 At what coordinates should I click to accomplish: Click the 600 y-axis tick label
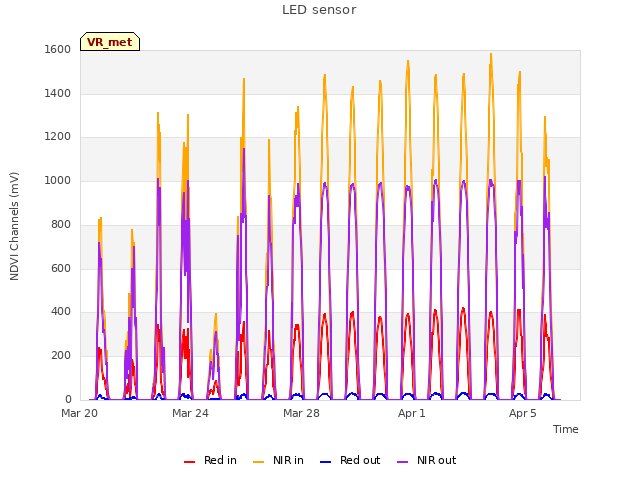click(x=61, y=269)
